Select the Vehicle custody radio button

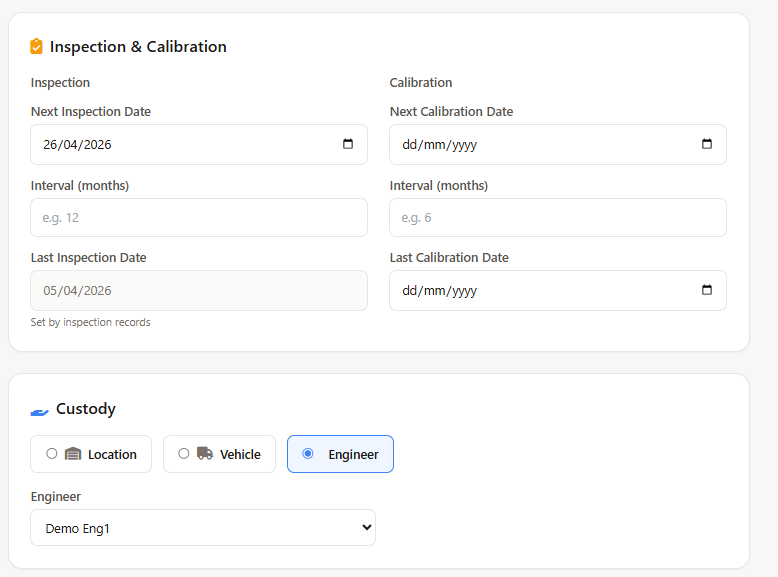point(184,453)
